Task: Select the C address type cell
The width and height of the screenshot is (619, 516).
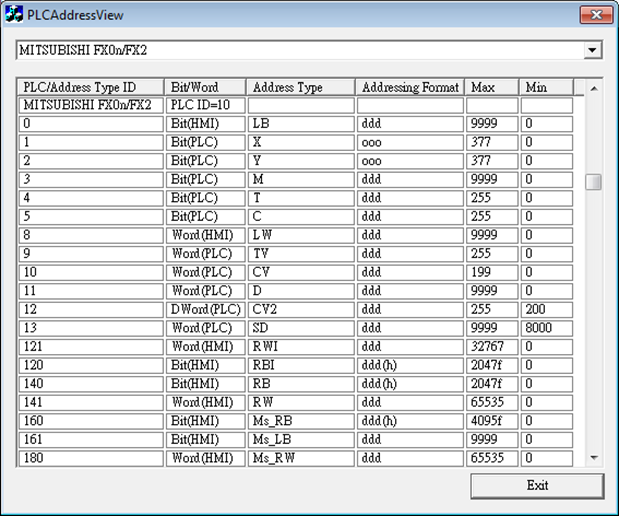Action: coord(301,216)
